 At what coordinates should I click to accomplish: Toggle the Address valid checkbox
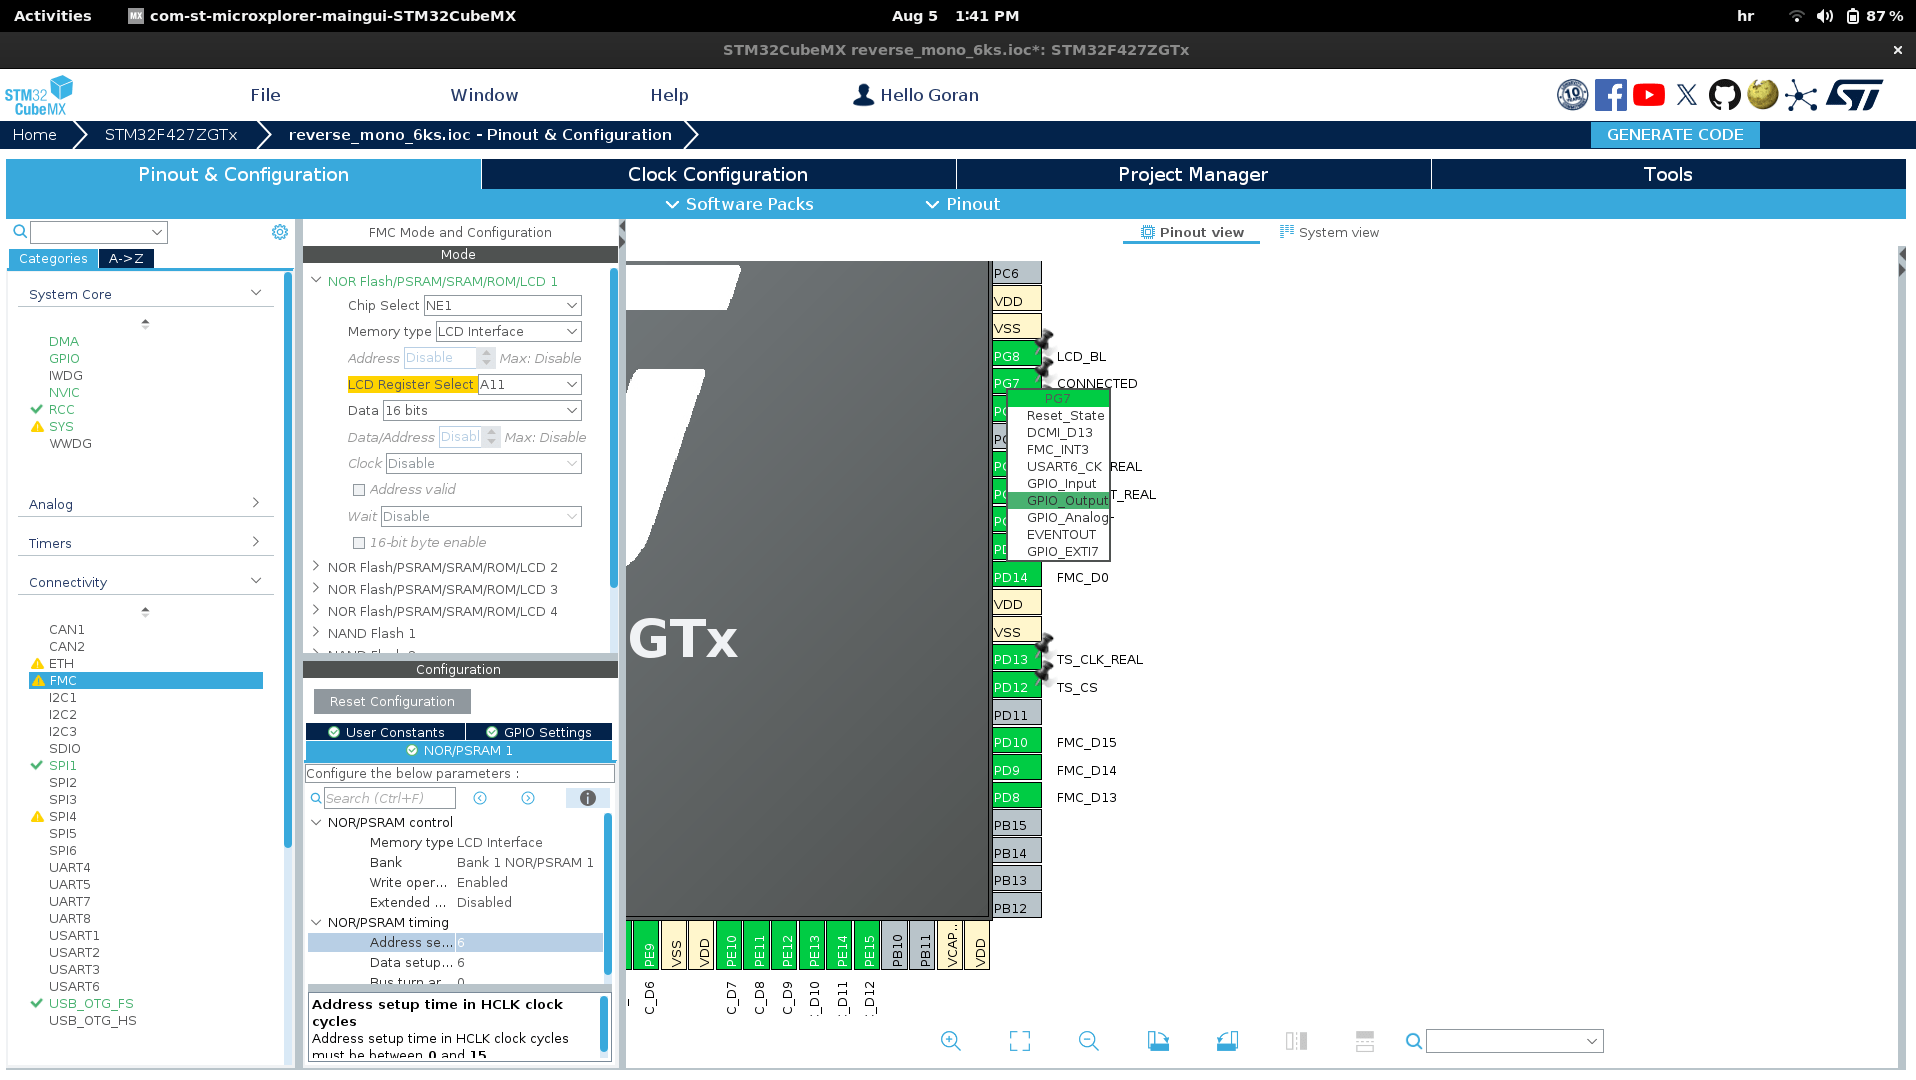(359, 490)
